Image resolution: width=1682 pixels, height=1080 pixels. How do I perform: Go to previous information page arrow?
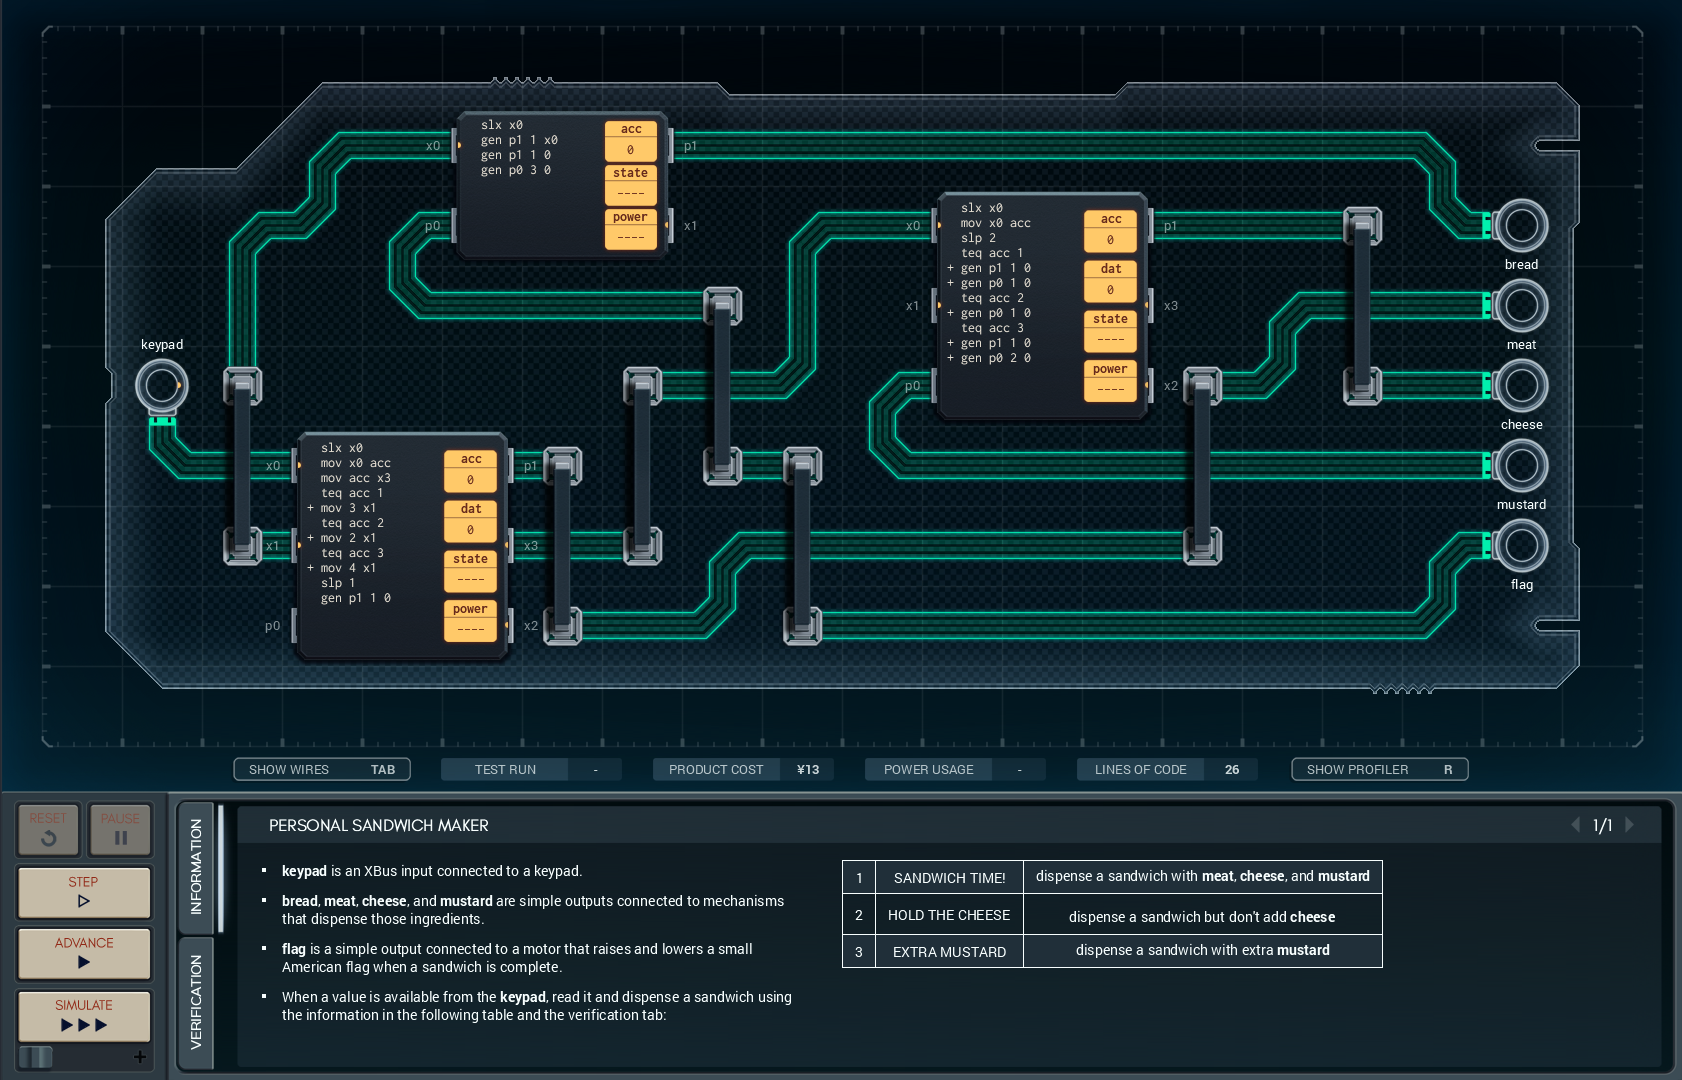pyautogui.click(x=1576, y=825)
